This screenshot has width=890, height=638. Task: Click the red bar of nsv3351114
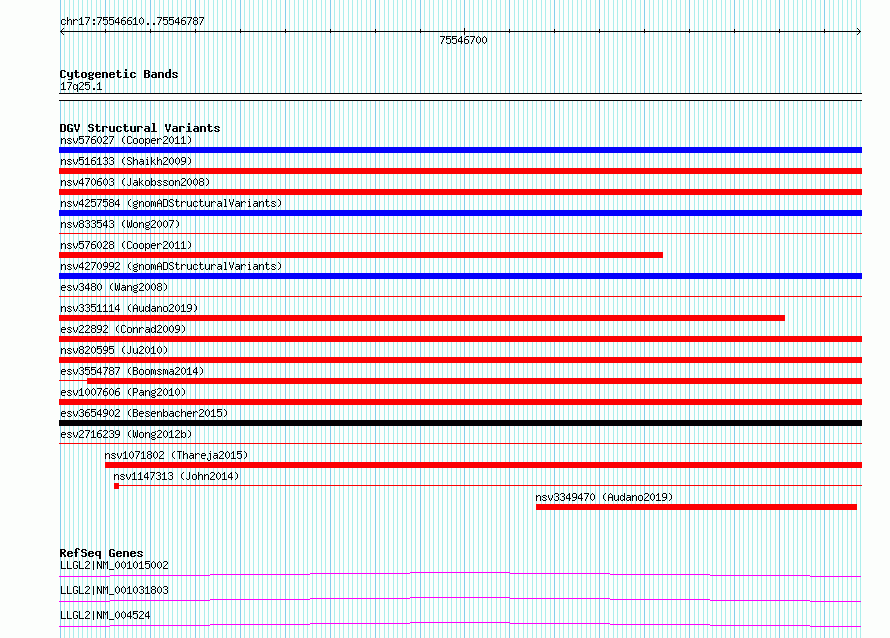point(422,318)
